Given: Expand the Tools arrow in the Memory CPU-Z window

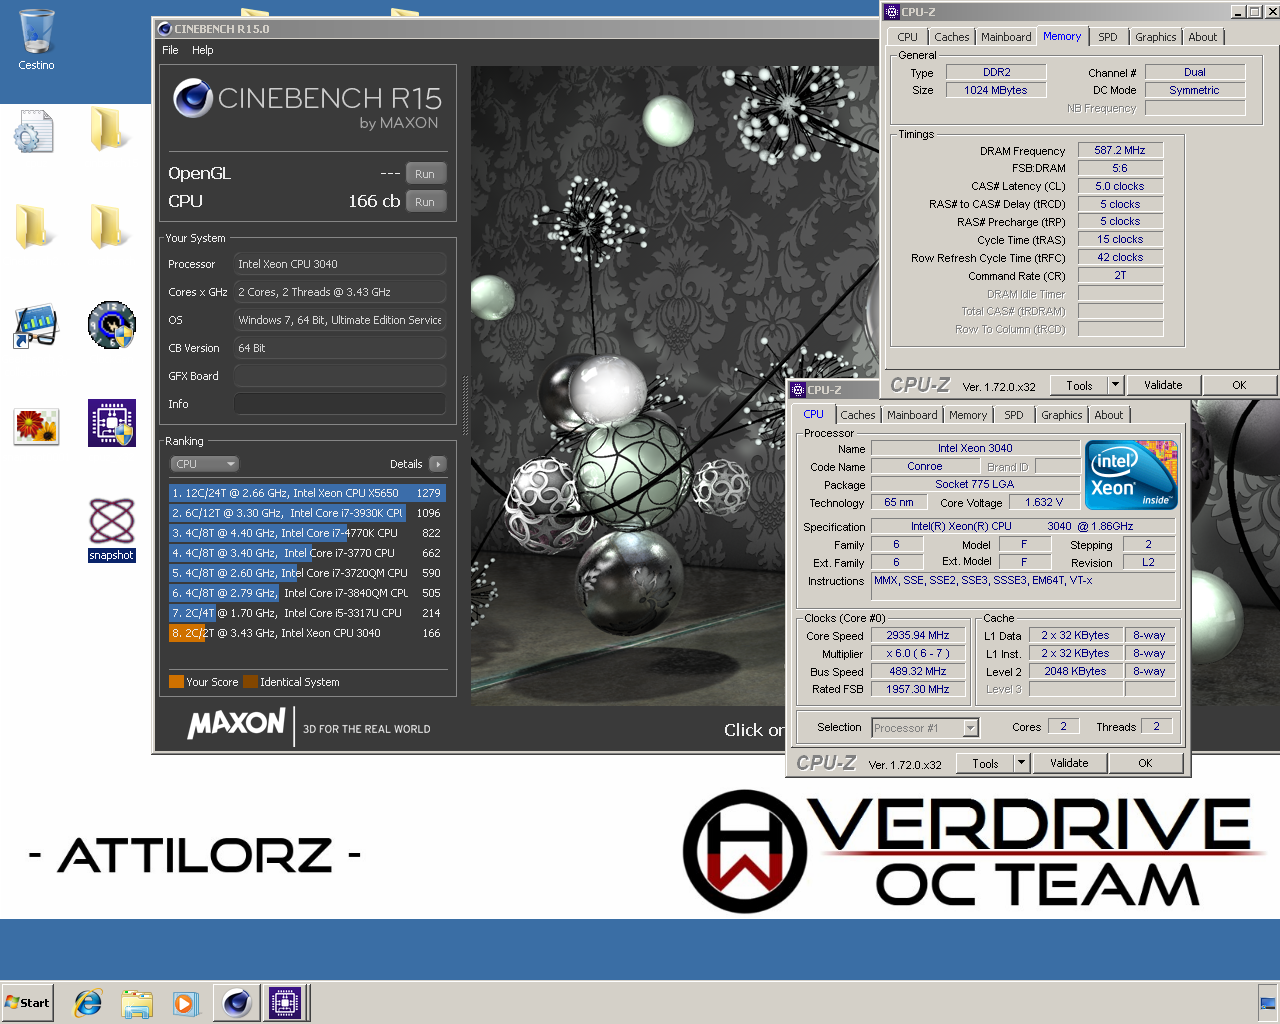Looking at the screenshot, I should (1116, 385).
